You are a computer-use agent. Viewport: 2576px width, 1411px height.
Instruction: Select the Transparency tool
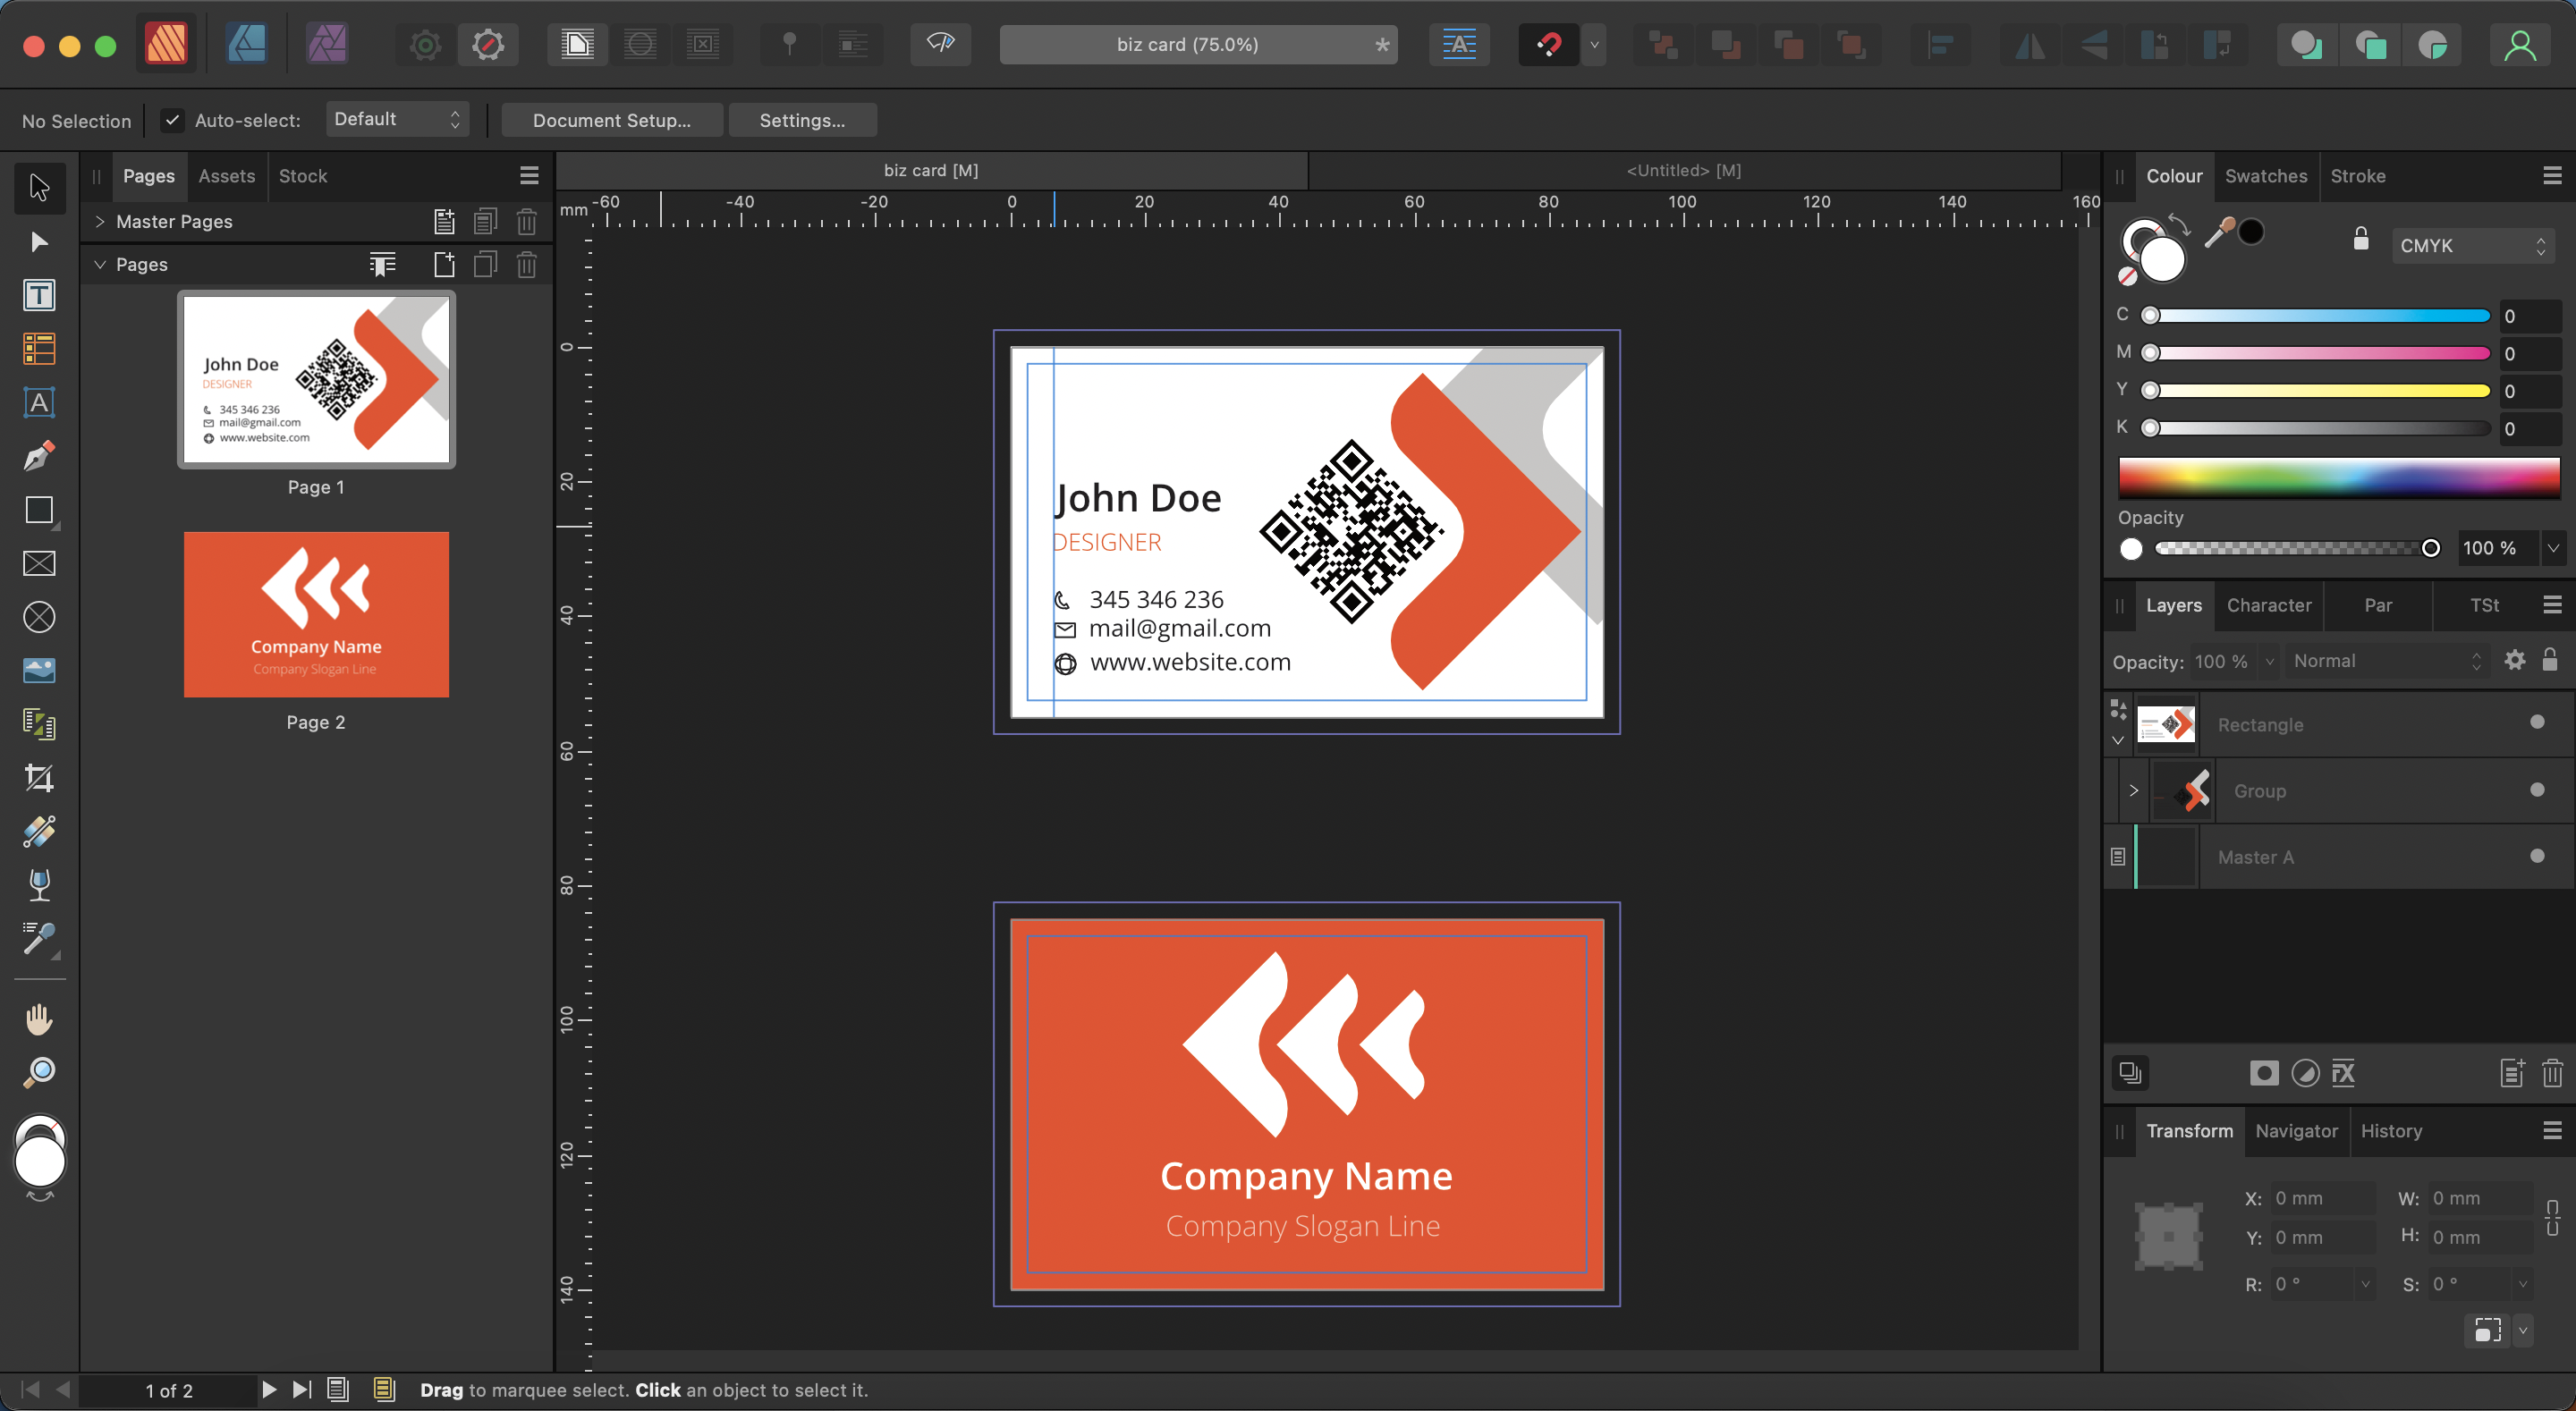pyautogui.click(x=39, y=885)
